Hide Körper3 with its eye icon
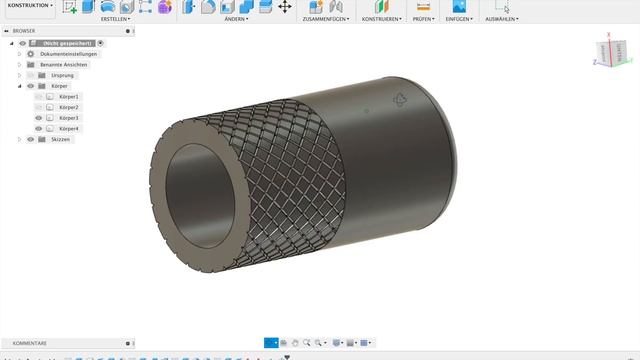The image size is (640, 360). coord(38,118)
